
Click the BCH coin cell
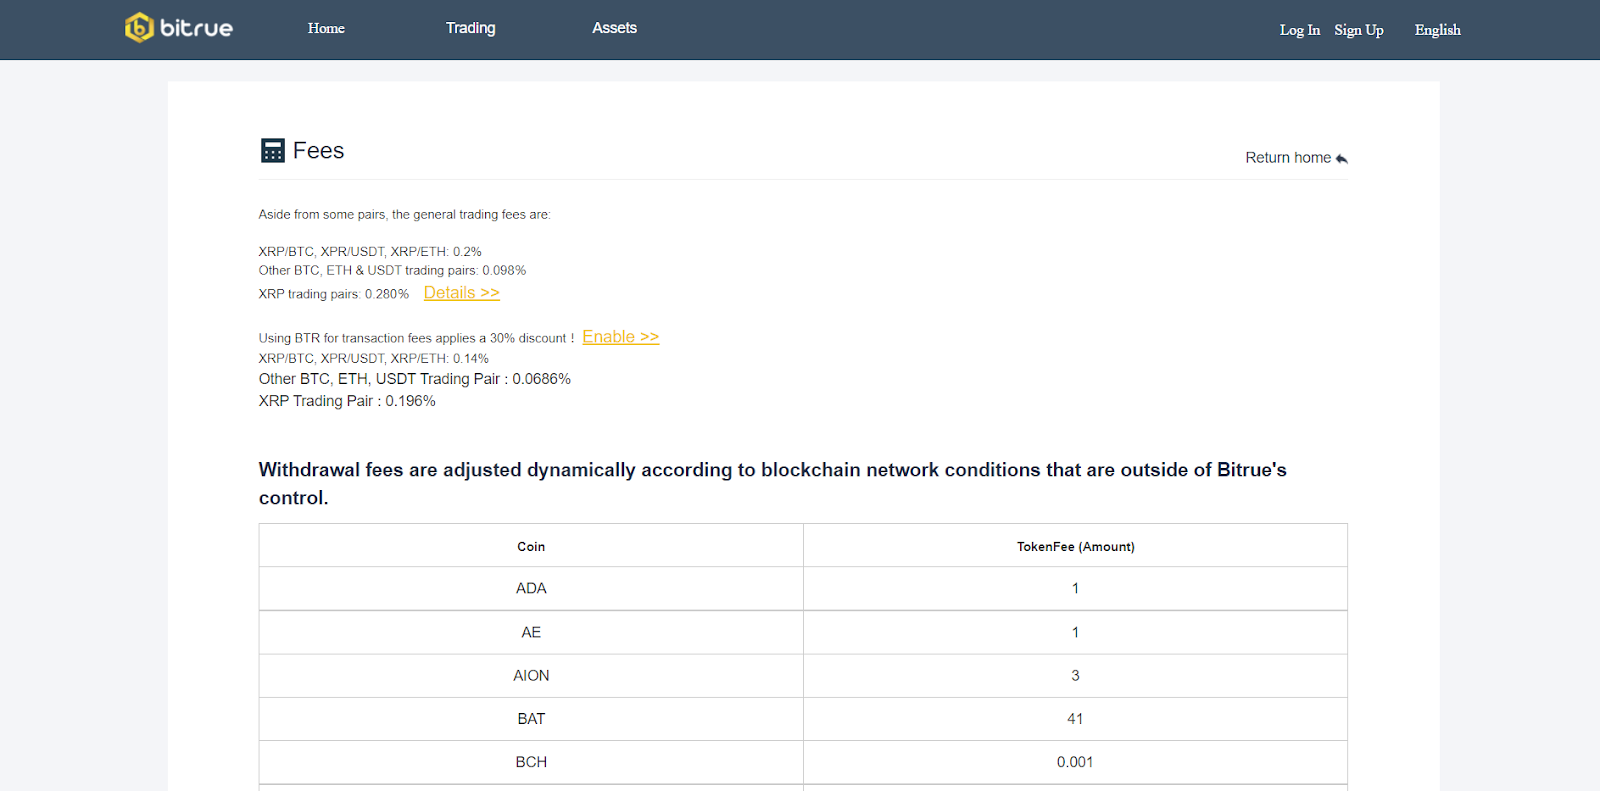tap(531, 762)
